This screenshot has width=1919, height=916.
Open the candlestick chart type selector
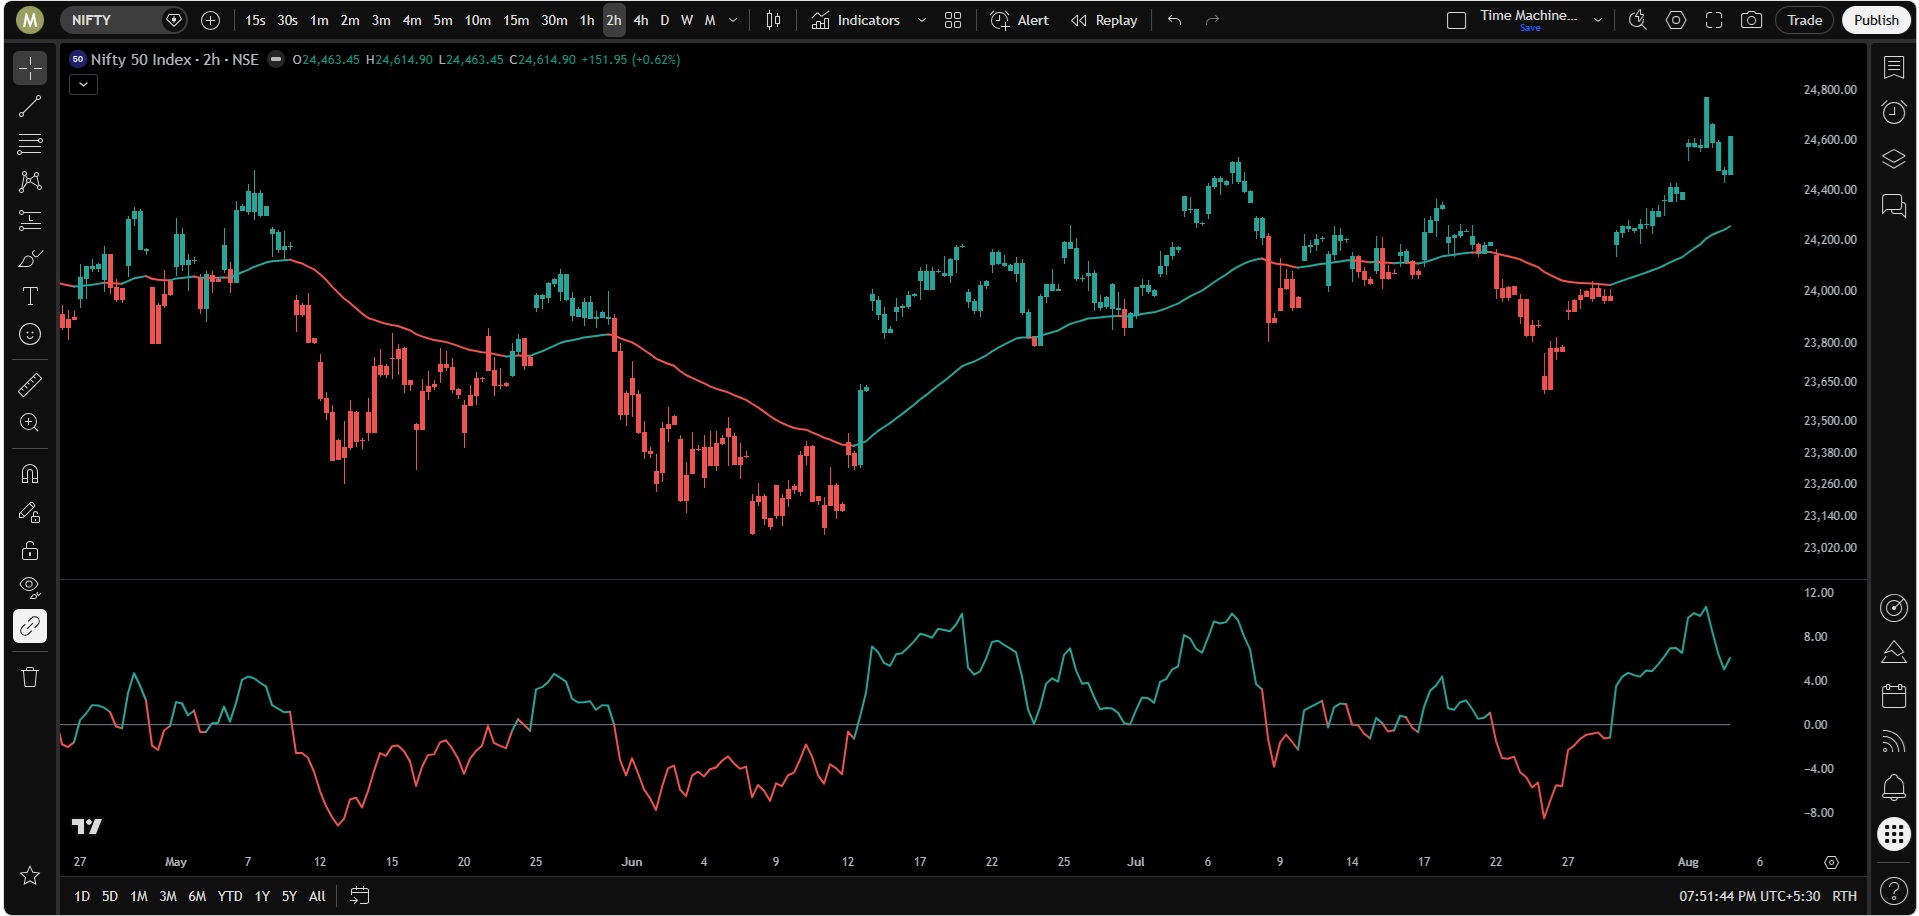[x=773, y=20]
